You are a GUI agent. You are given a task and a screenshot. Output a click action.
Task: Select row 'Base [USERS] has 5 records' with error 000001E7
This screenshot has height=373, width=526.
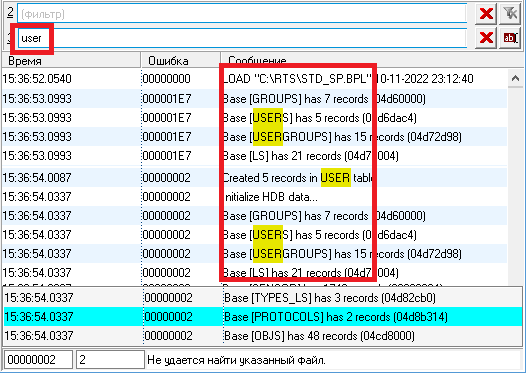[x=254, y=118]
